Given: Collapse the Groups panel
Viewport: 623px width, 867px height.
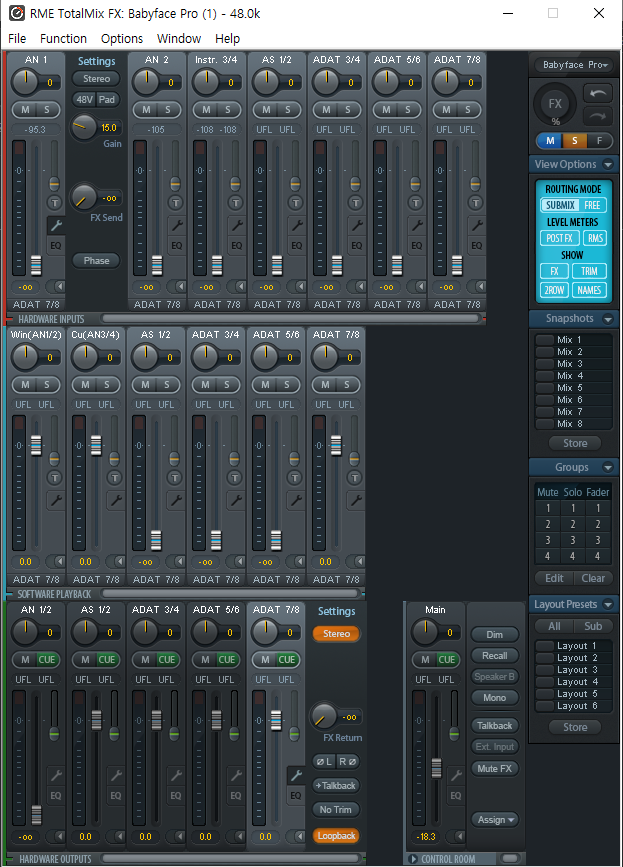Looking at the screenshot, I should (608, 467).
